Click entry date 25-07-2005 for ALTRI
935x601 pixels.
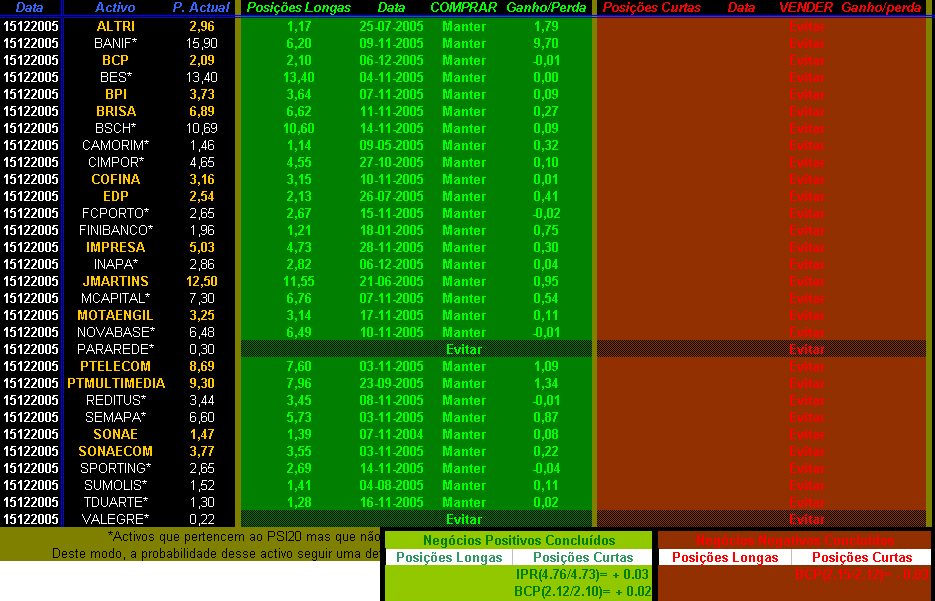click(x=391, y=27)
